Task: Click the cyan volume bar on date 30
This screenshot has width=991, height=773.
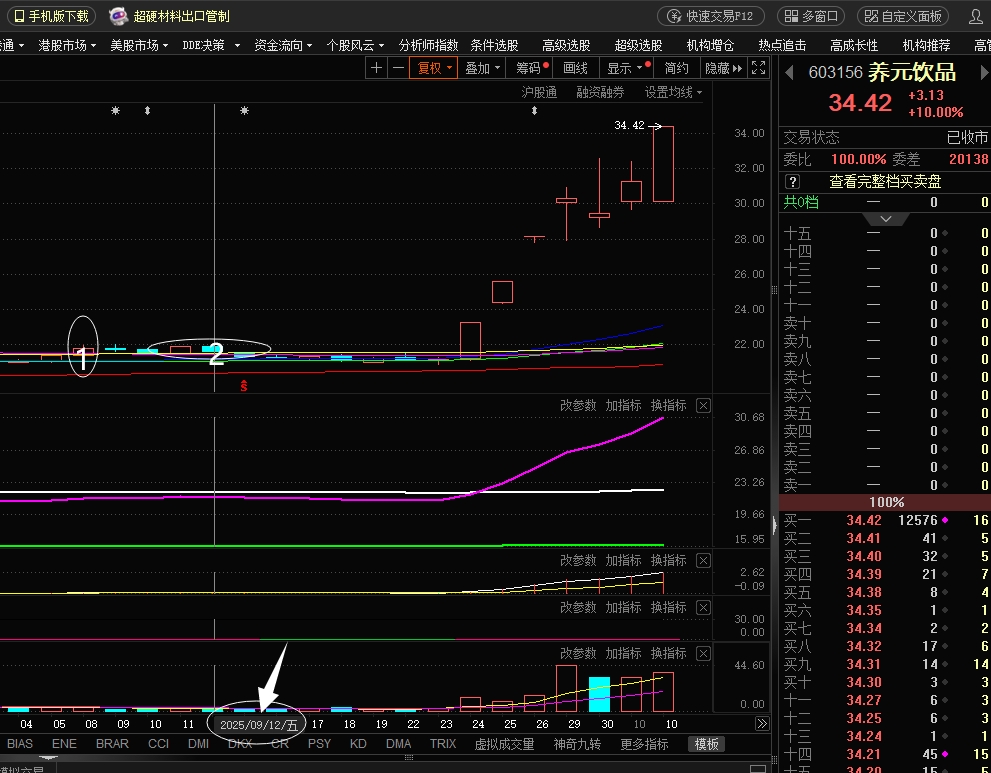Action: pos(599,694)
